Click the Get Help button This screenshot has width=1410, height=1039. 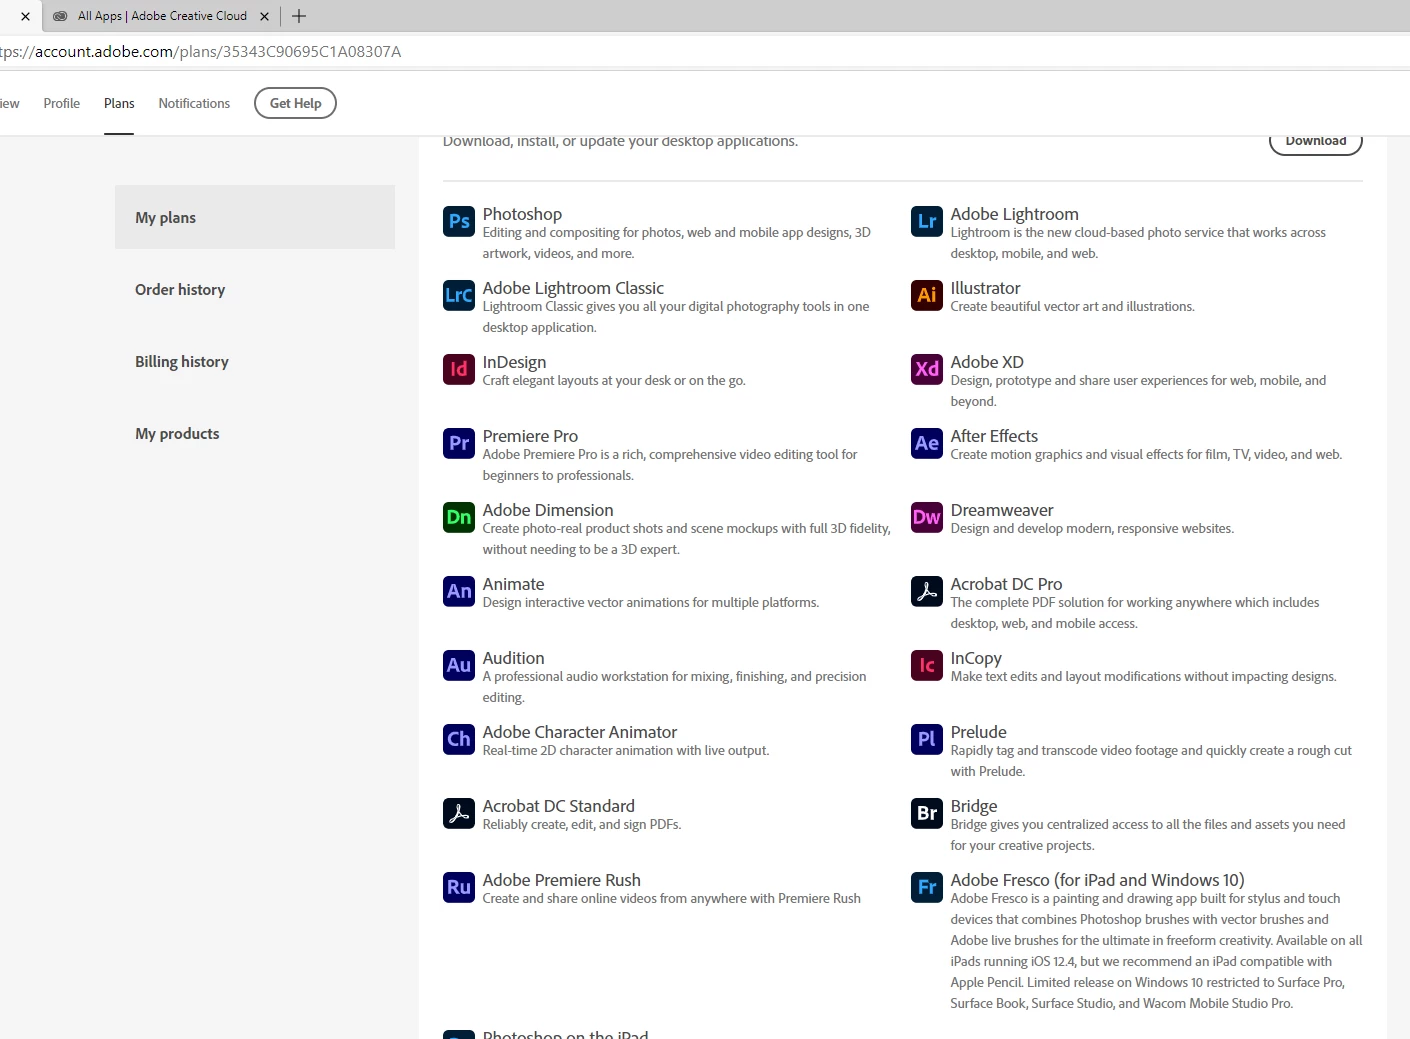295,103
